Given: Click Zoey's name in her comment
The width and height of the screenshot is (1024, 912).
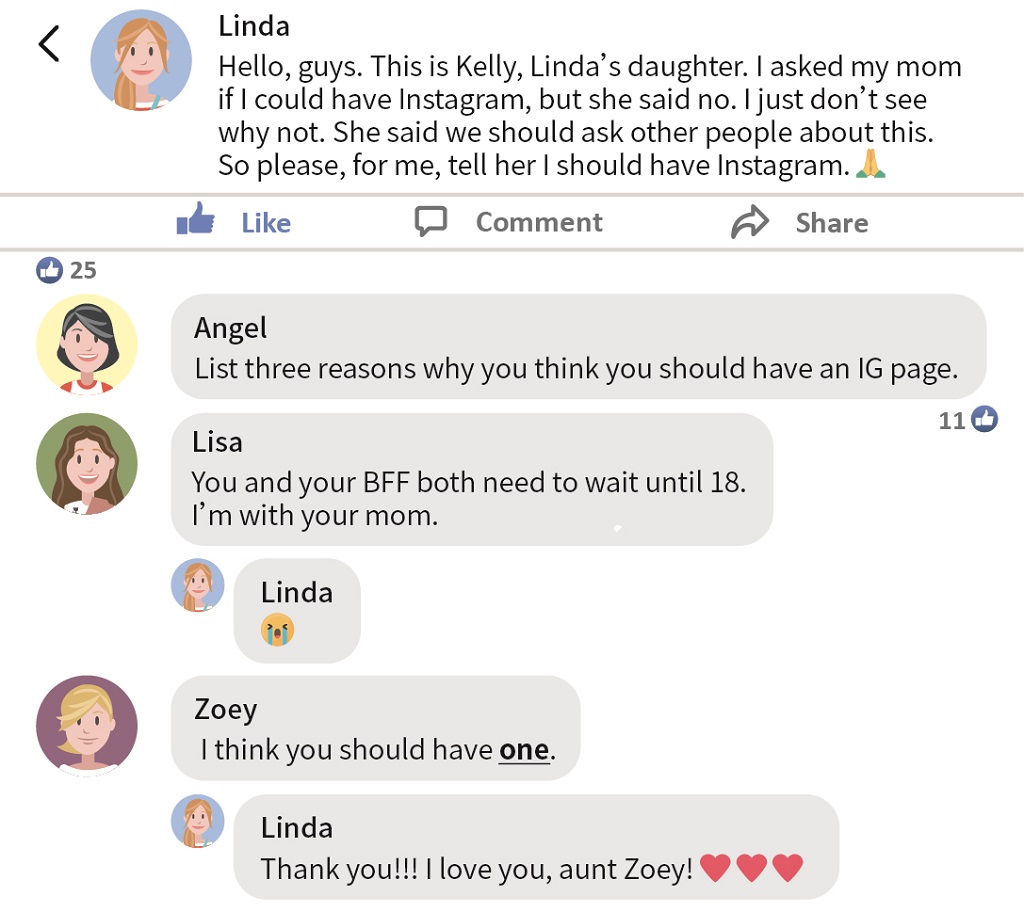Looking at the screenshot, I should (226, 709).
